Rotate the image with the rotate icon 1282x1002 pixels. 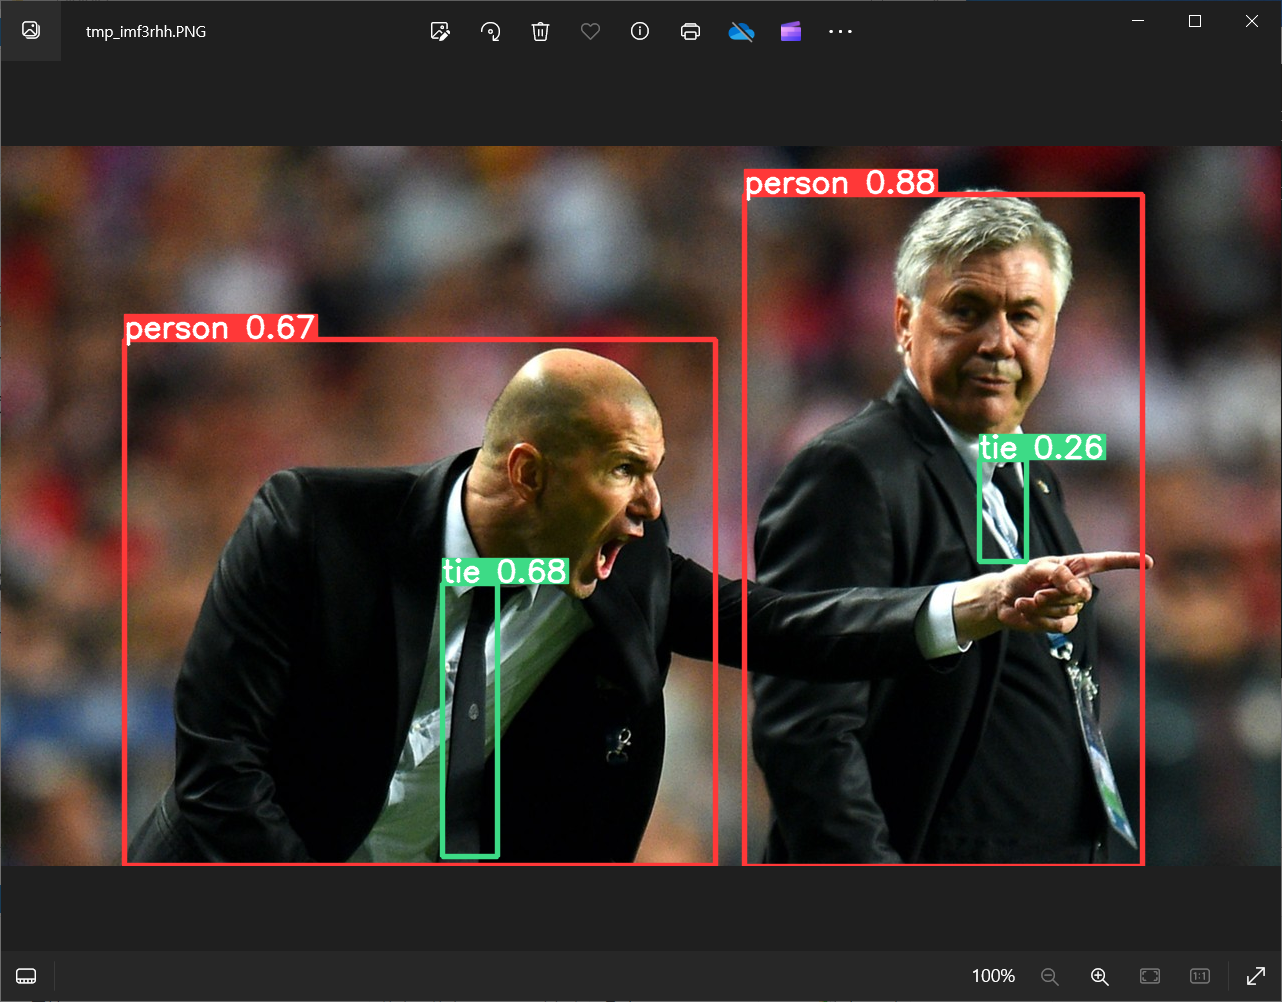490,31
